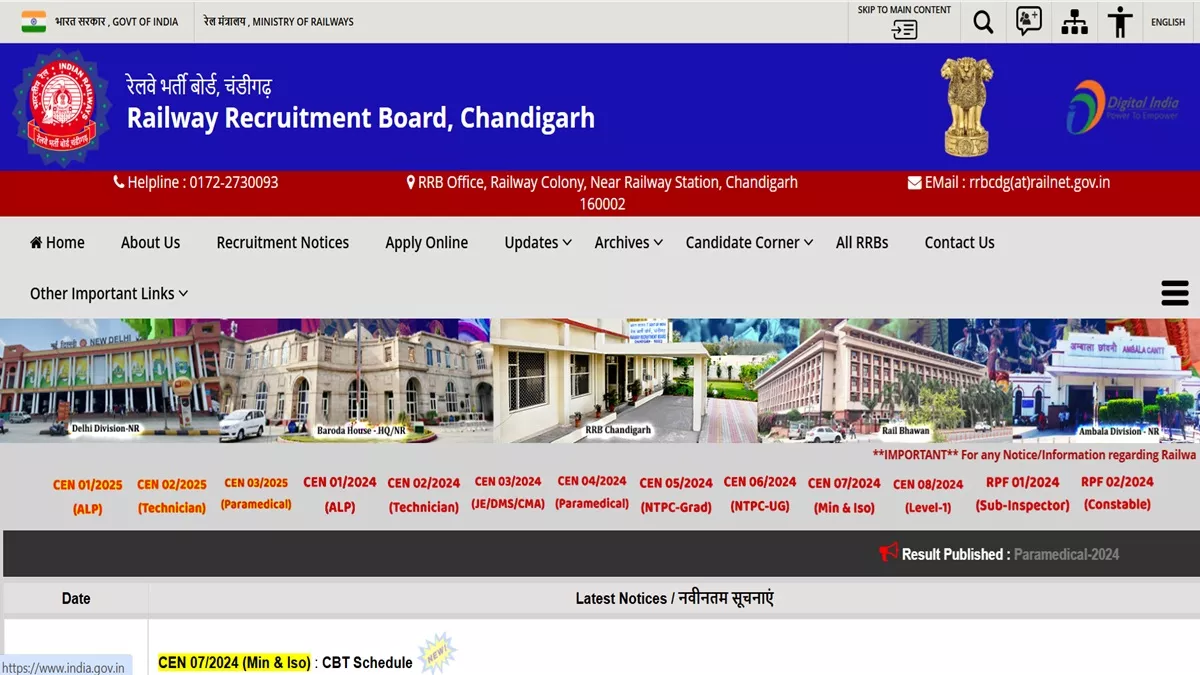The height and width of the screenshot is (675, 1200).
Task: Open RPF 02/2024 (Constable) link
Action: [1117, 493]
